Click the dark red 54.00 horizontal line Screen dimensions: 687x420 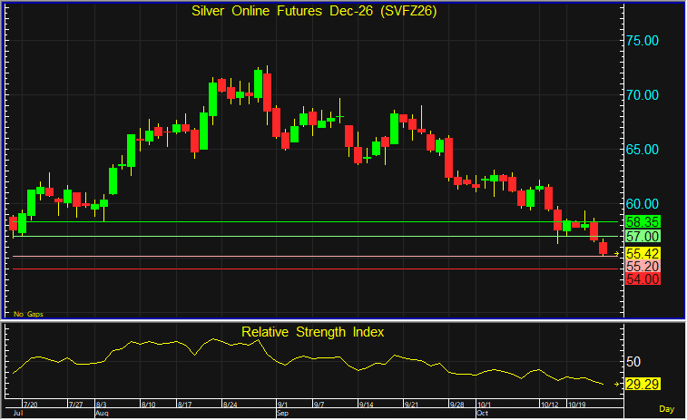pyautogui.click(x=315, y=269)
